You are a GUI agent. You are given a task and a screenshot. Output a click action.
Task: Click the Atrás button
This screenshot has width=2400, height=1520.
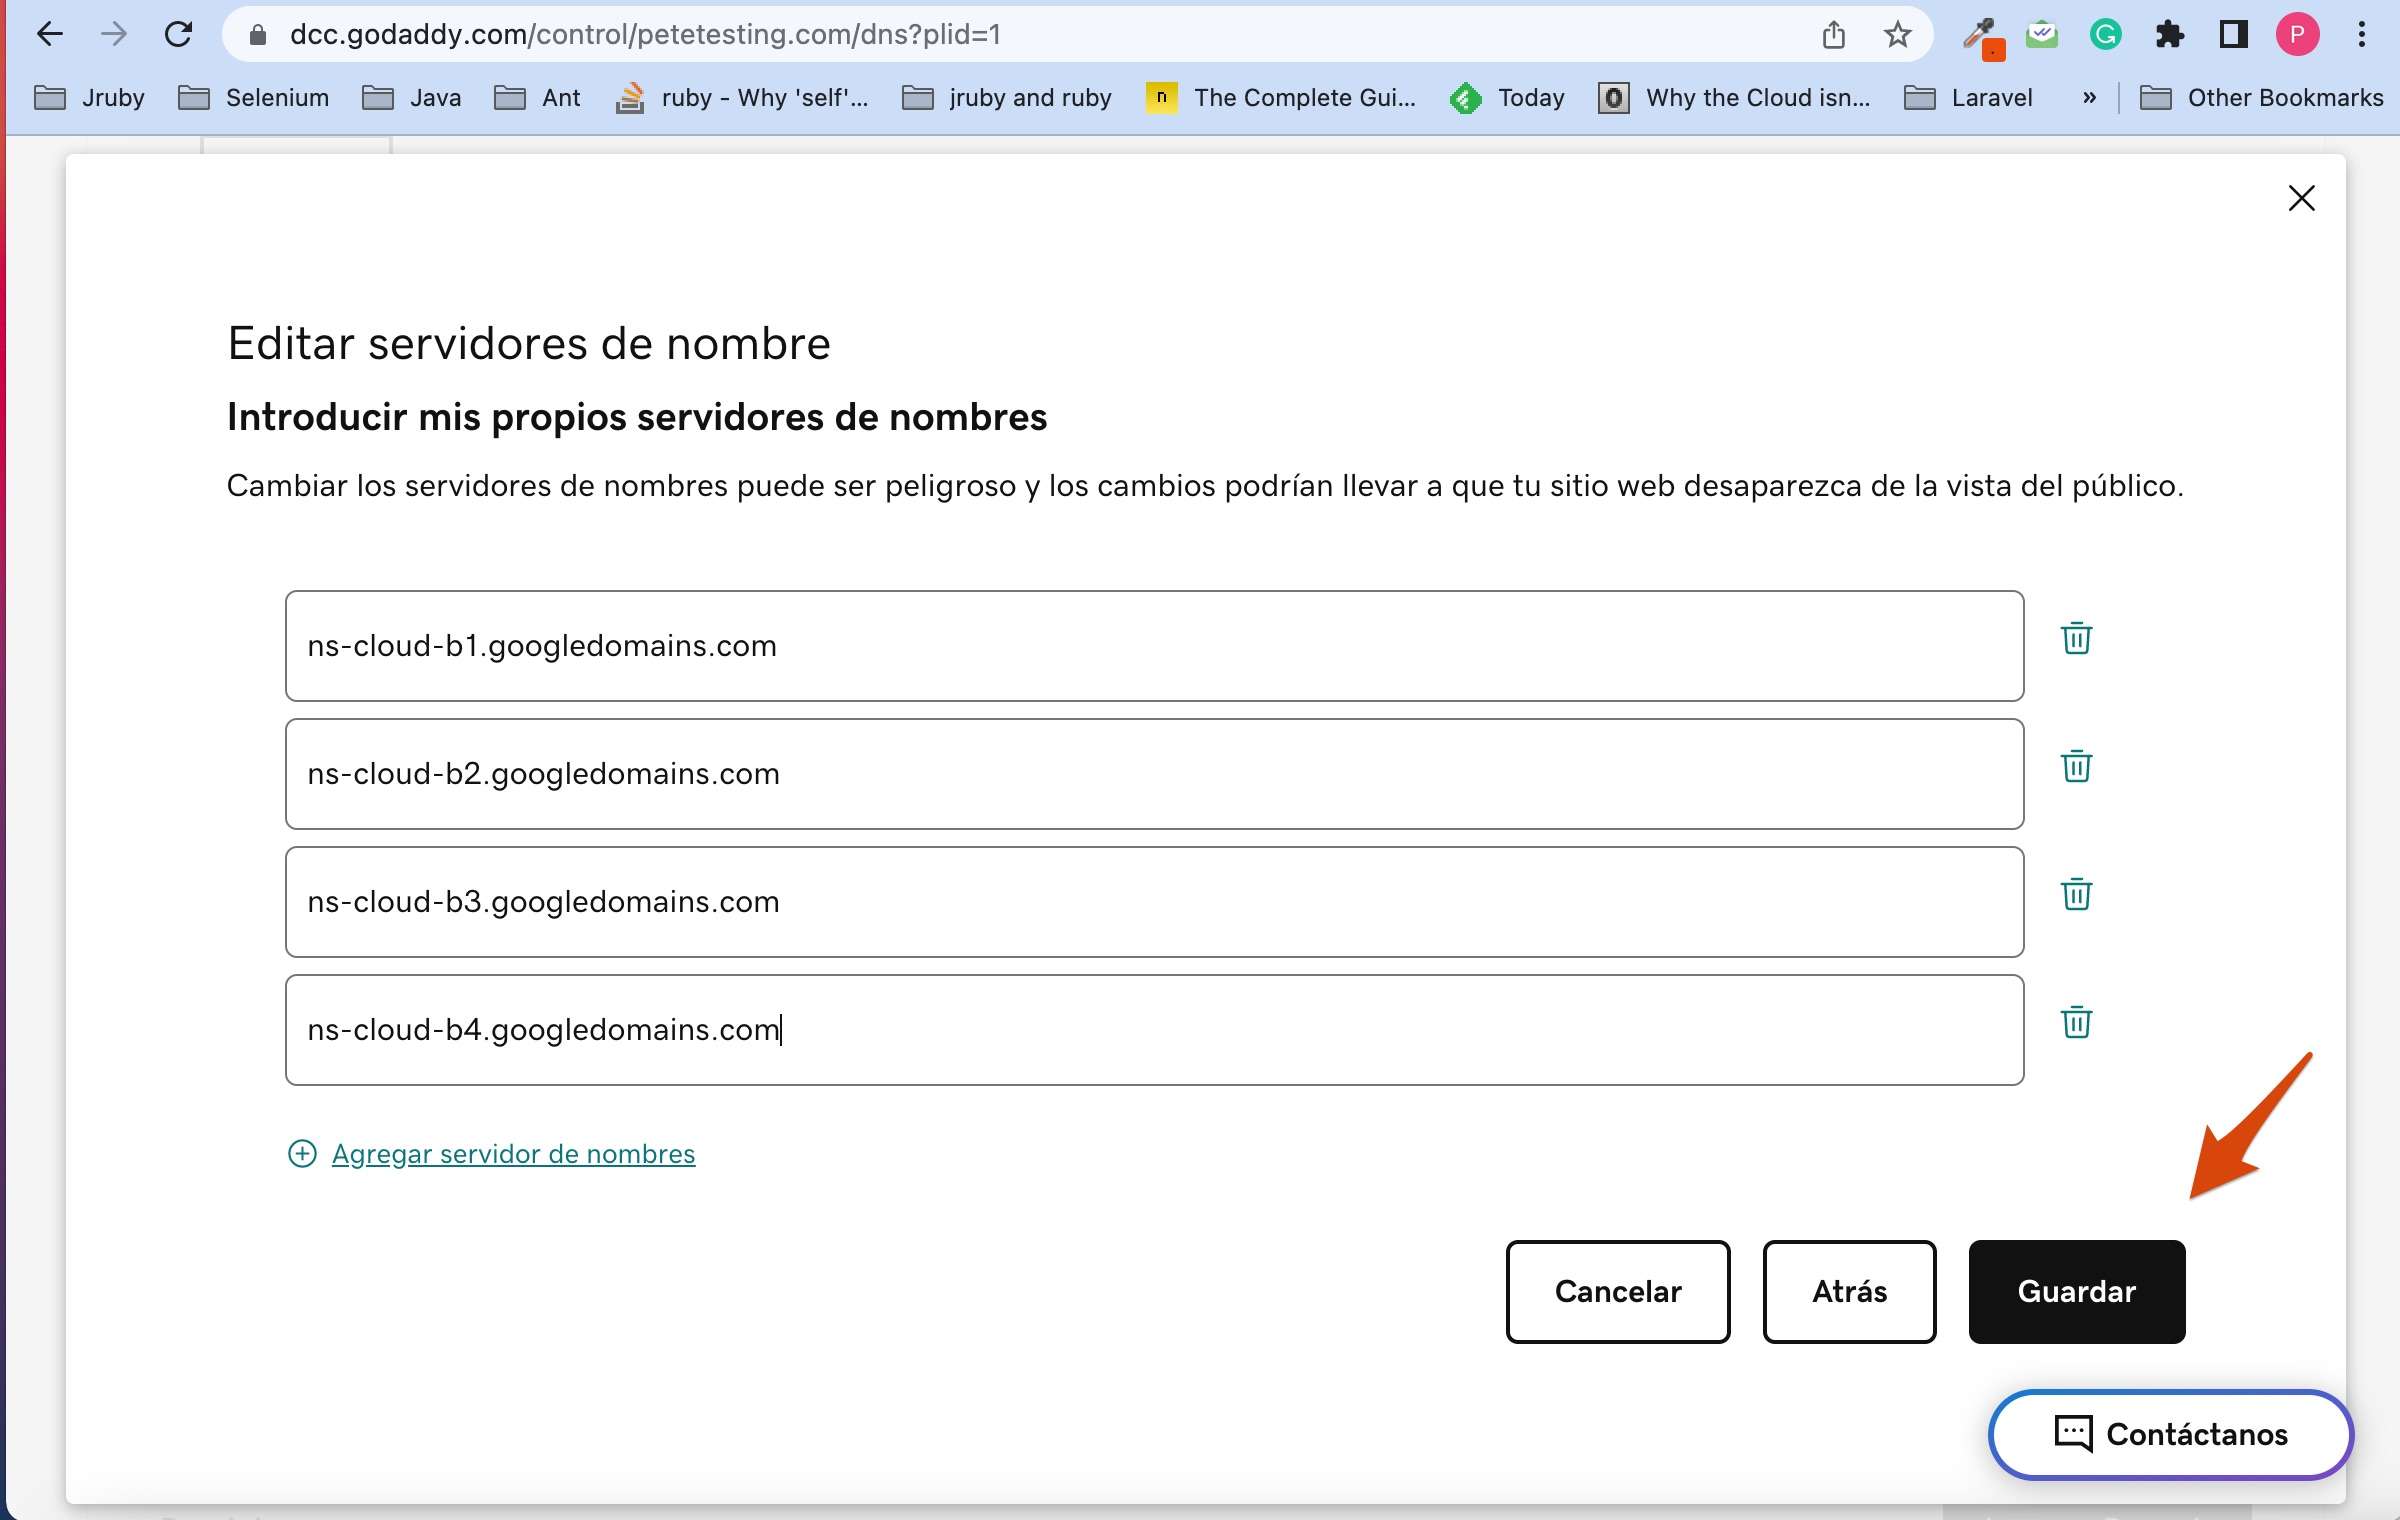[1849, 1291]
